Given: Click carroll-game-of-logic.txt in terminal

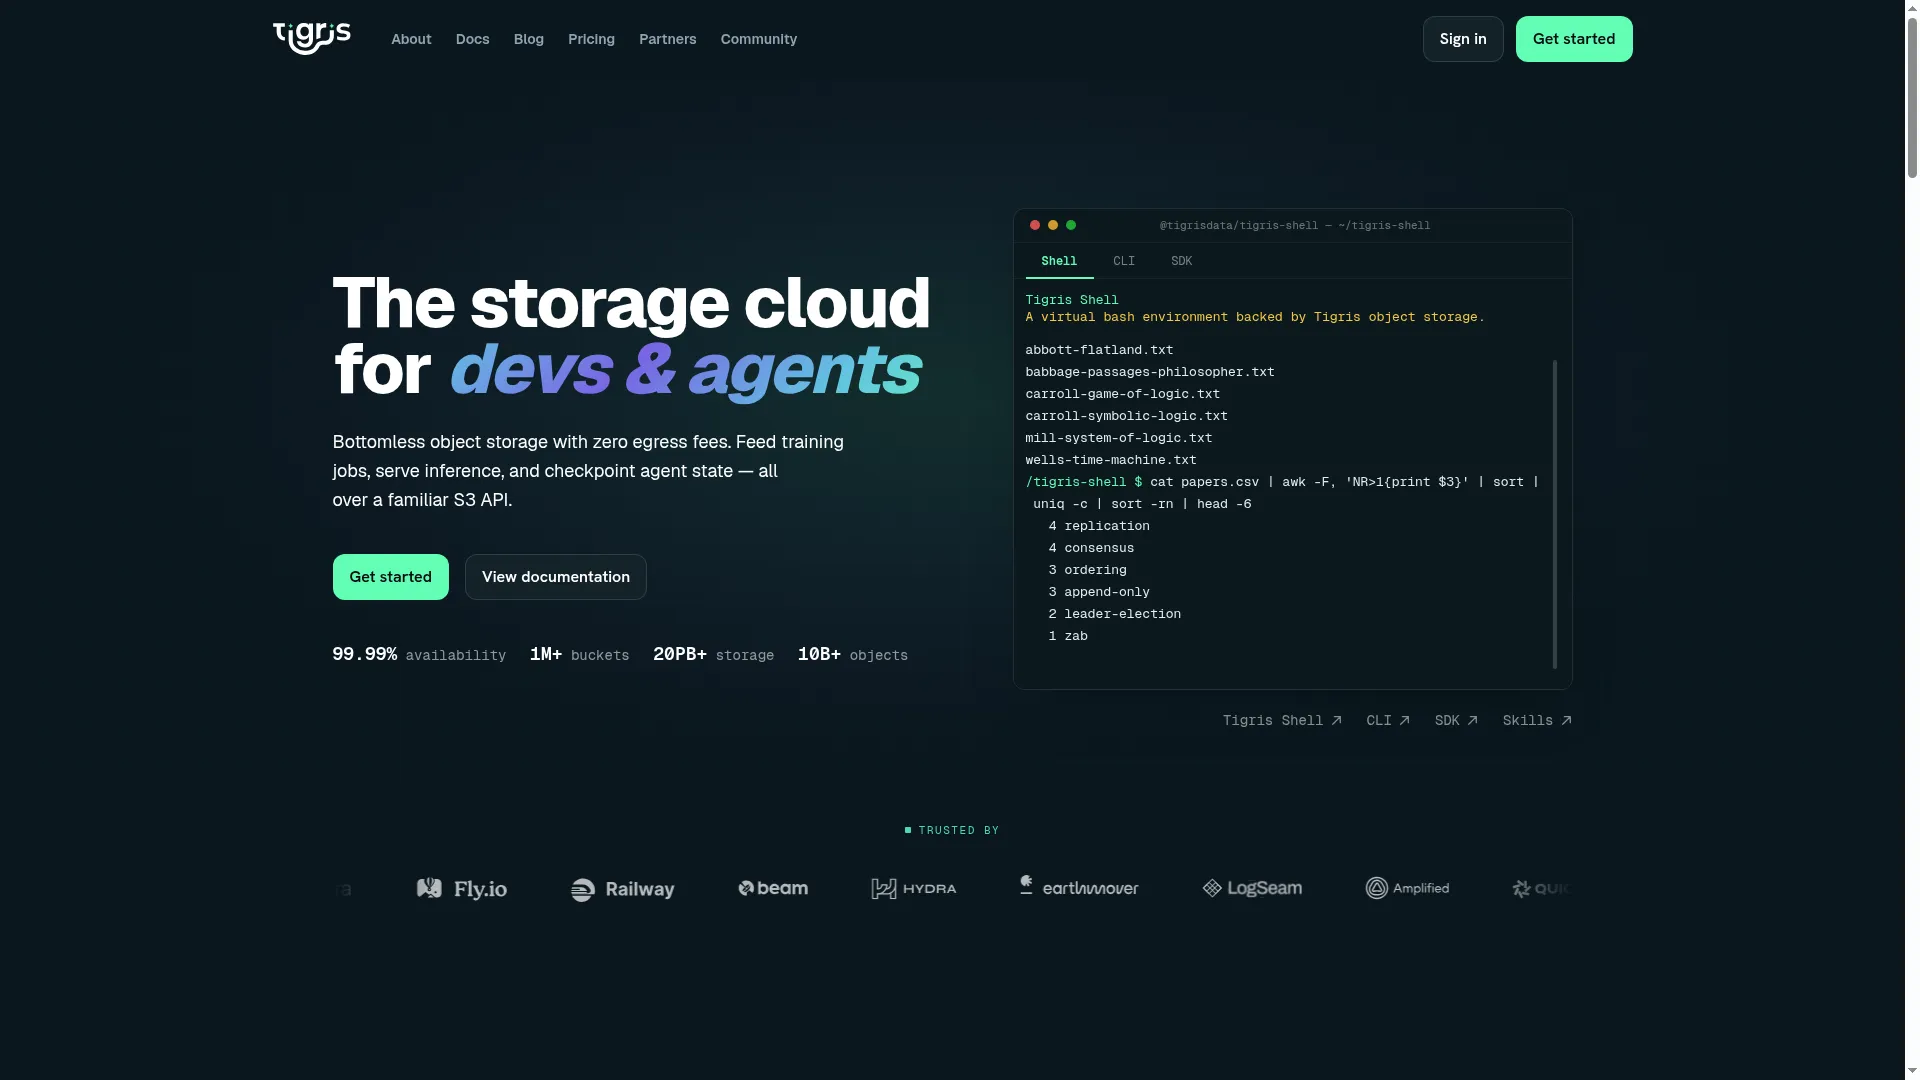Looking at the screenshot, I should (x=1122, y=394).
